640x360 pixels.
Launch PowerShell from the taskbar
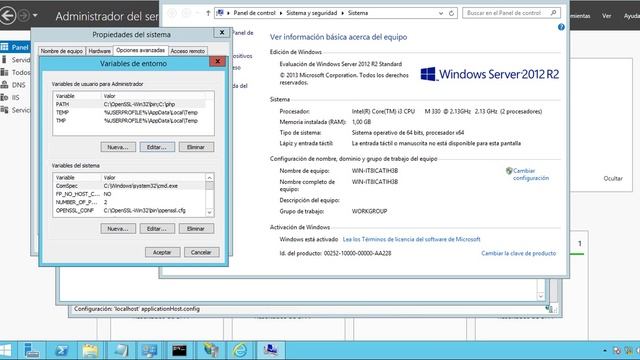click(61, 350)
